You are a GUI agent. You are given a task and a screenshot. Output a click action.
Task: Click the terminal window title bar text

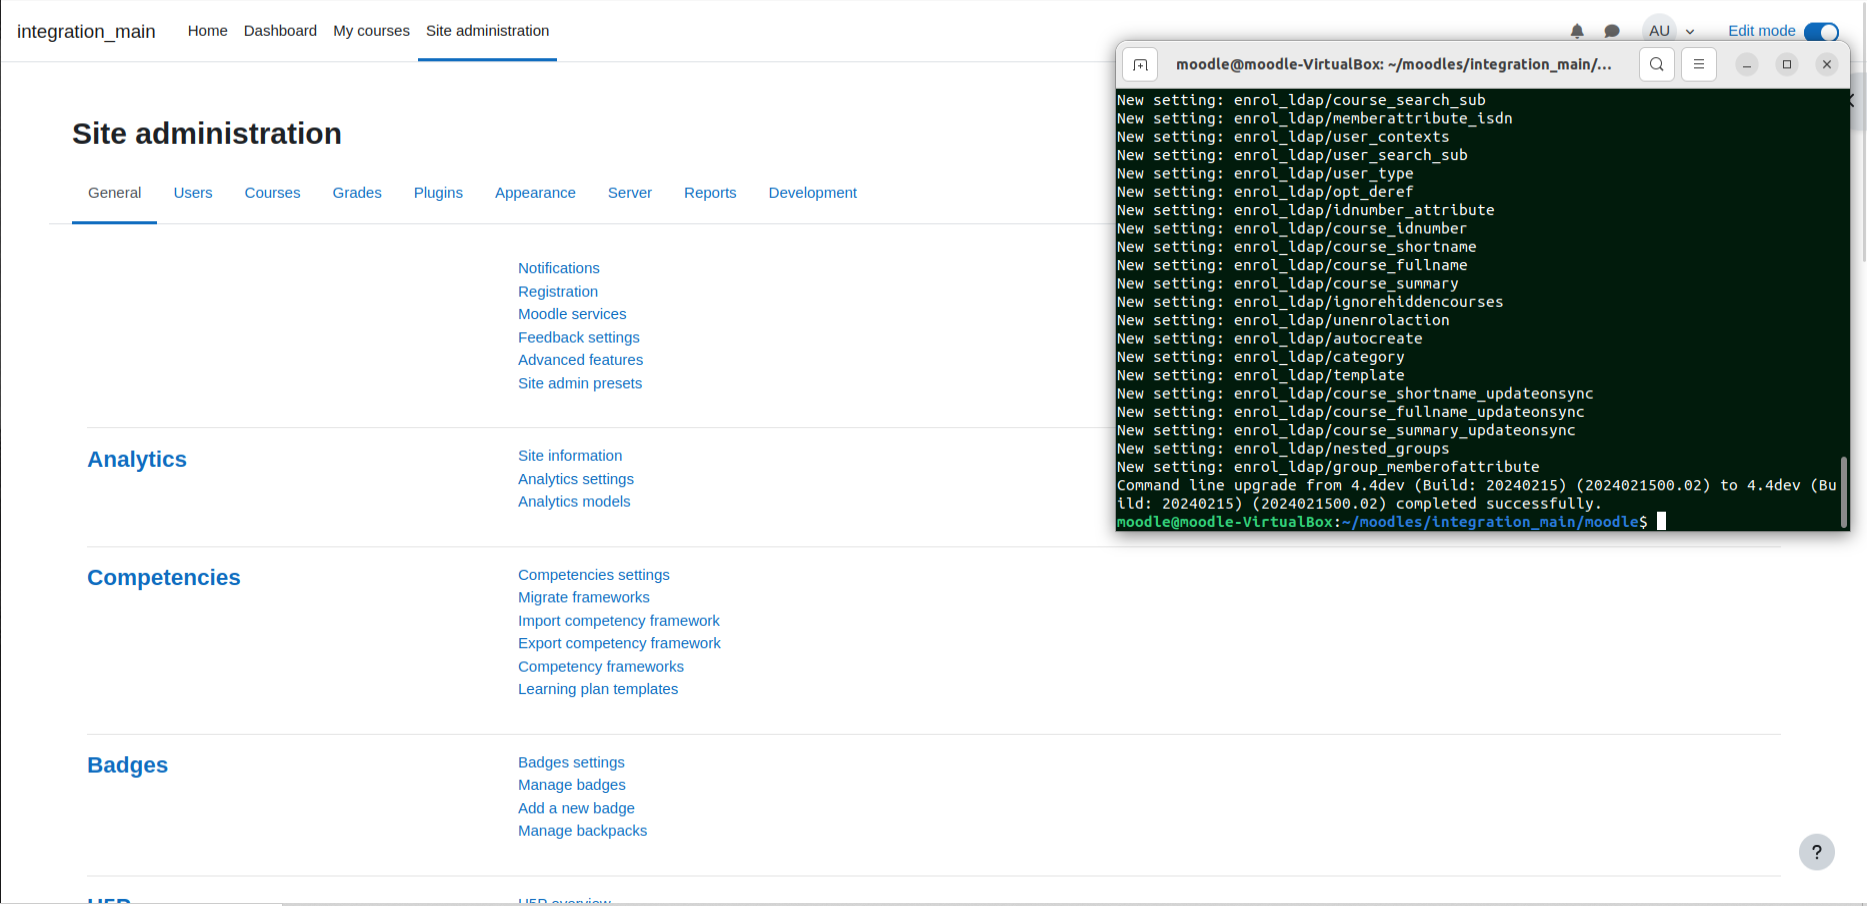point(1394,64)
